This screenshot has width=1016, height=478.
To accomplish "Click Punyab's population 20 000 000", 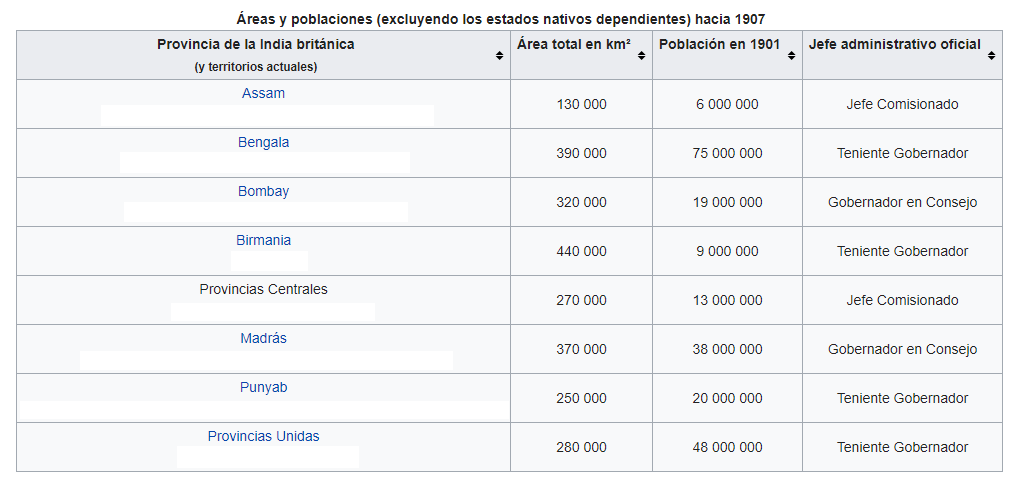I will [x=727, y=398].
